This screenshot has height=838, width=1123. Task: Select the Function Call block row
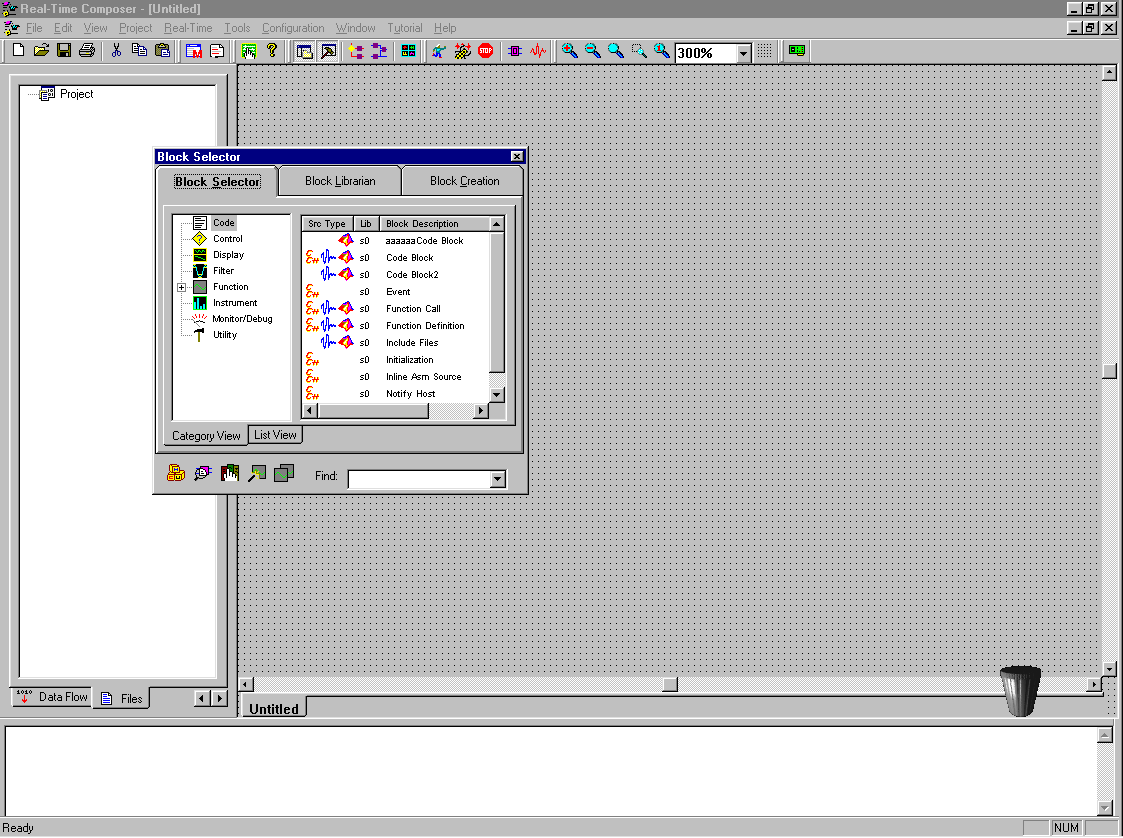click(x=396, y=309)
